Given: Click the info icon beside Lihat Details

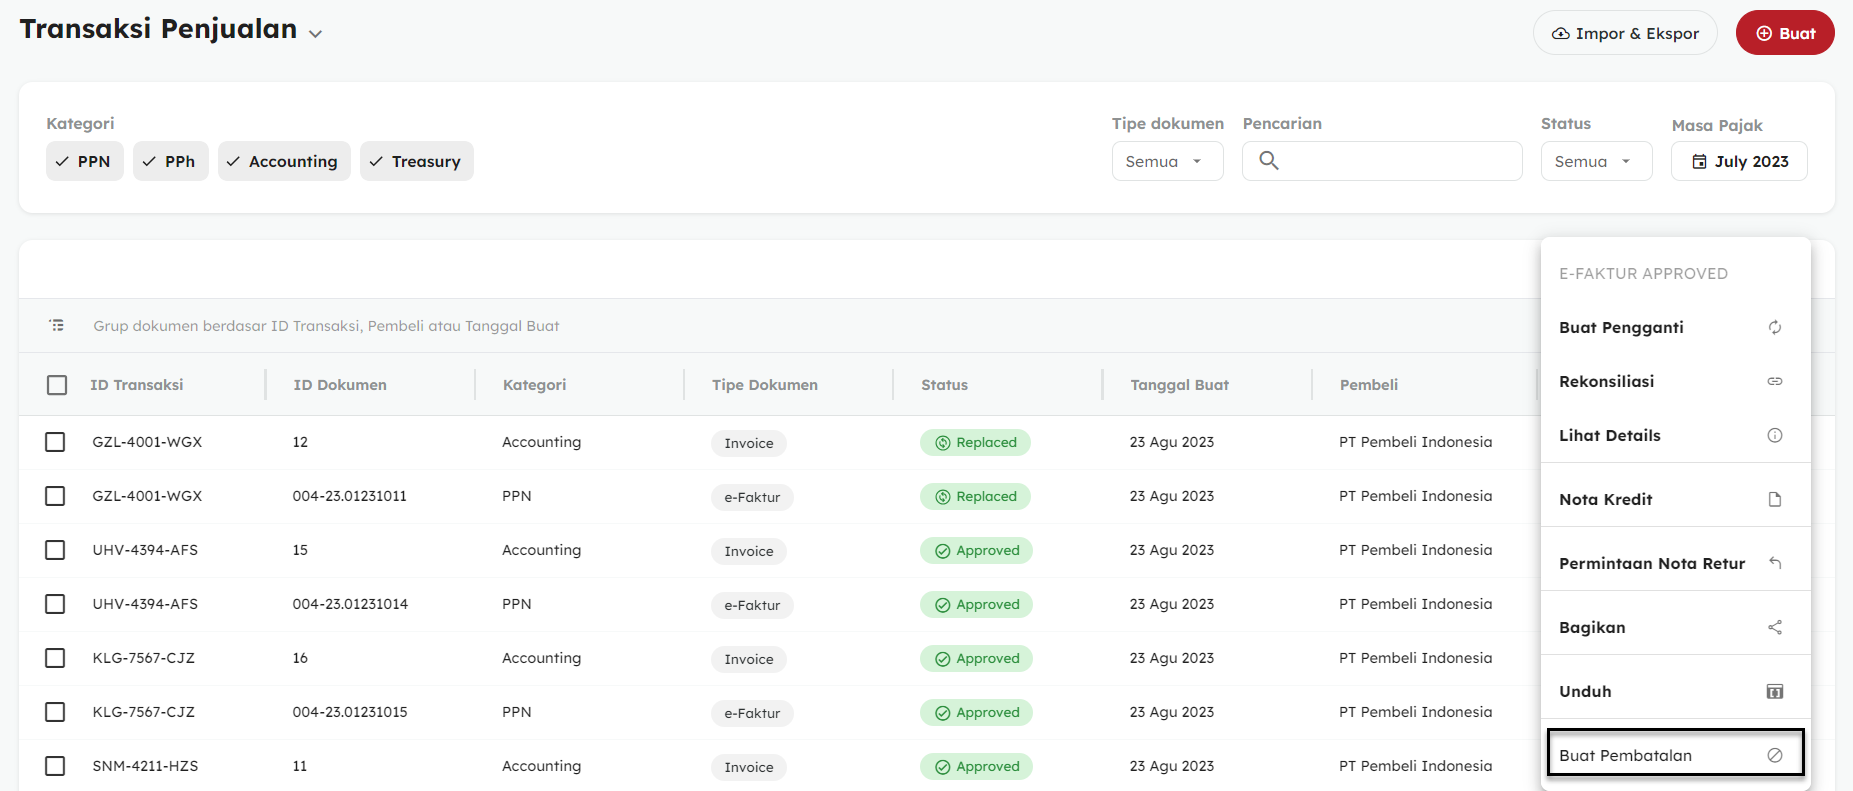Looking at the screenshot, I should click(1774, 435).
